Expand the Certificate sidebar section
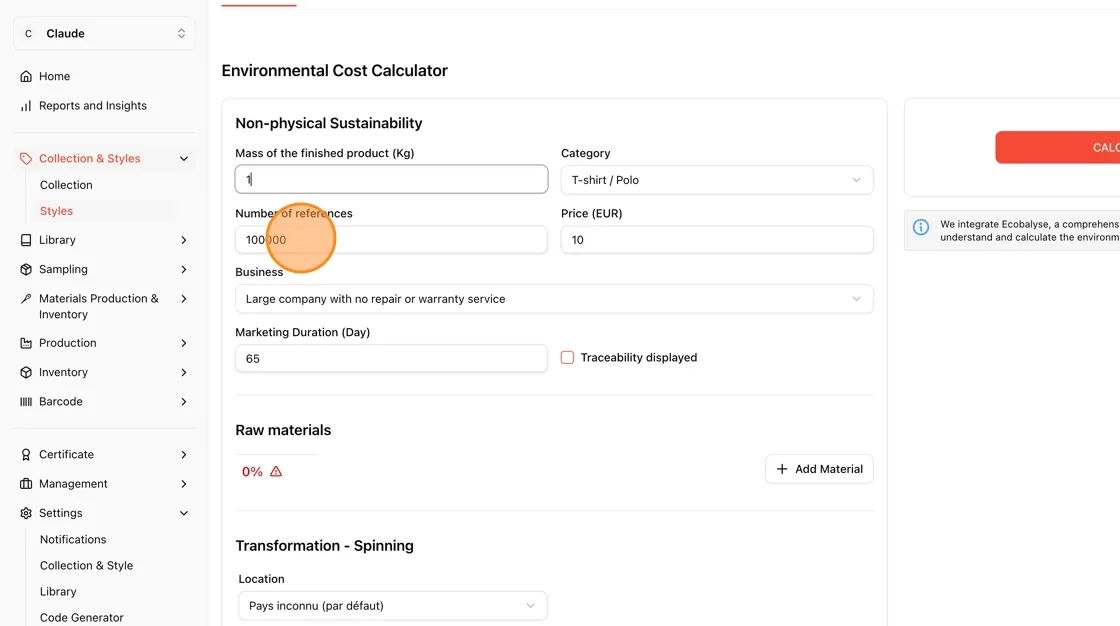 tap(184, 454)
